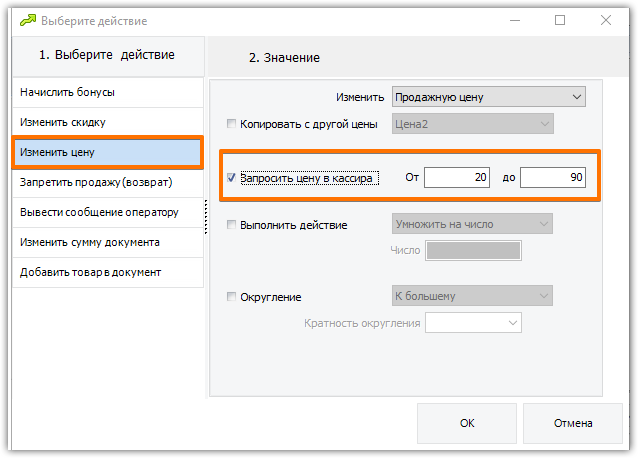Viewport: 638px width, 458px height.
Task: Select 'Начислить бонусы' action
Action: coord(108,92)
